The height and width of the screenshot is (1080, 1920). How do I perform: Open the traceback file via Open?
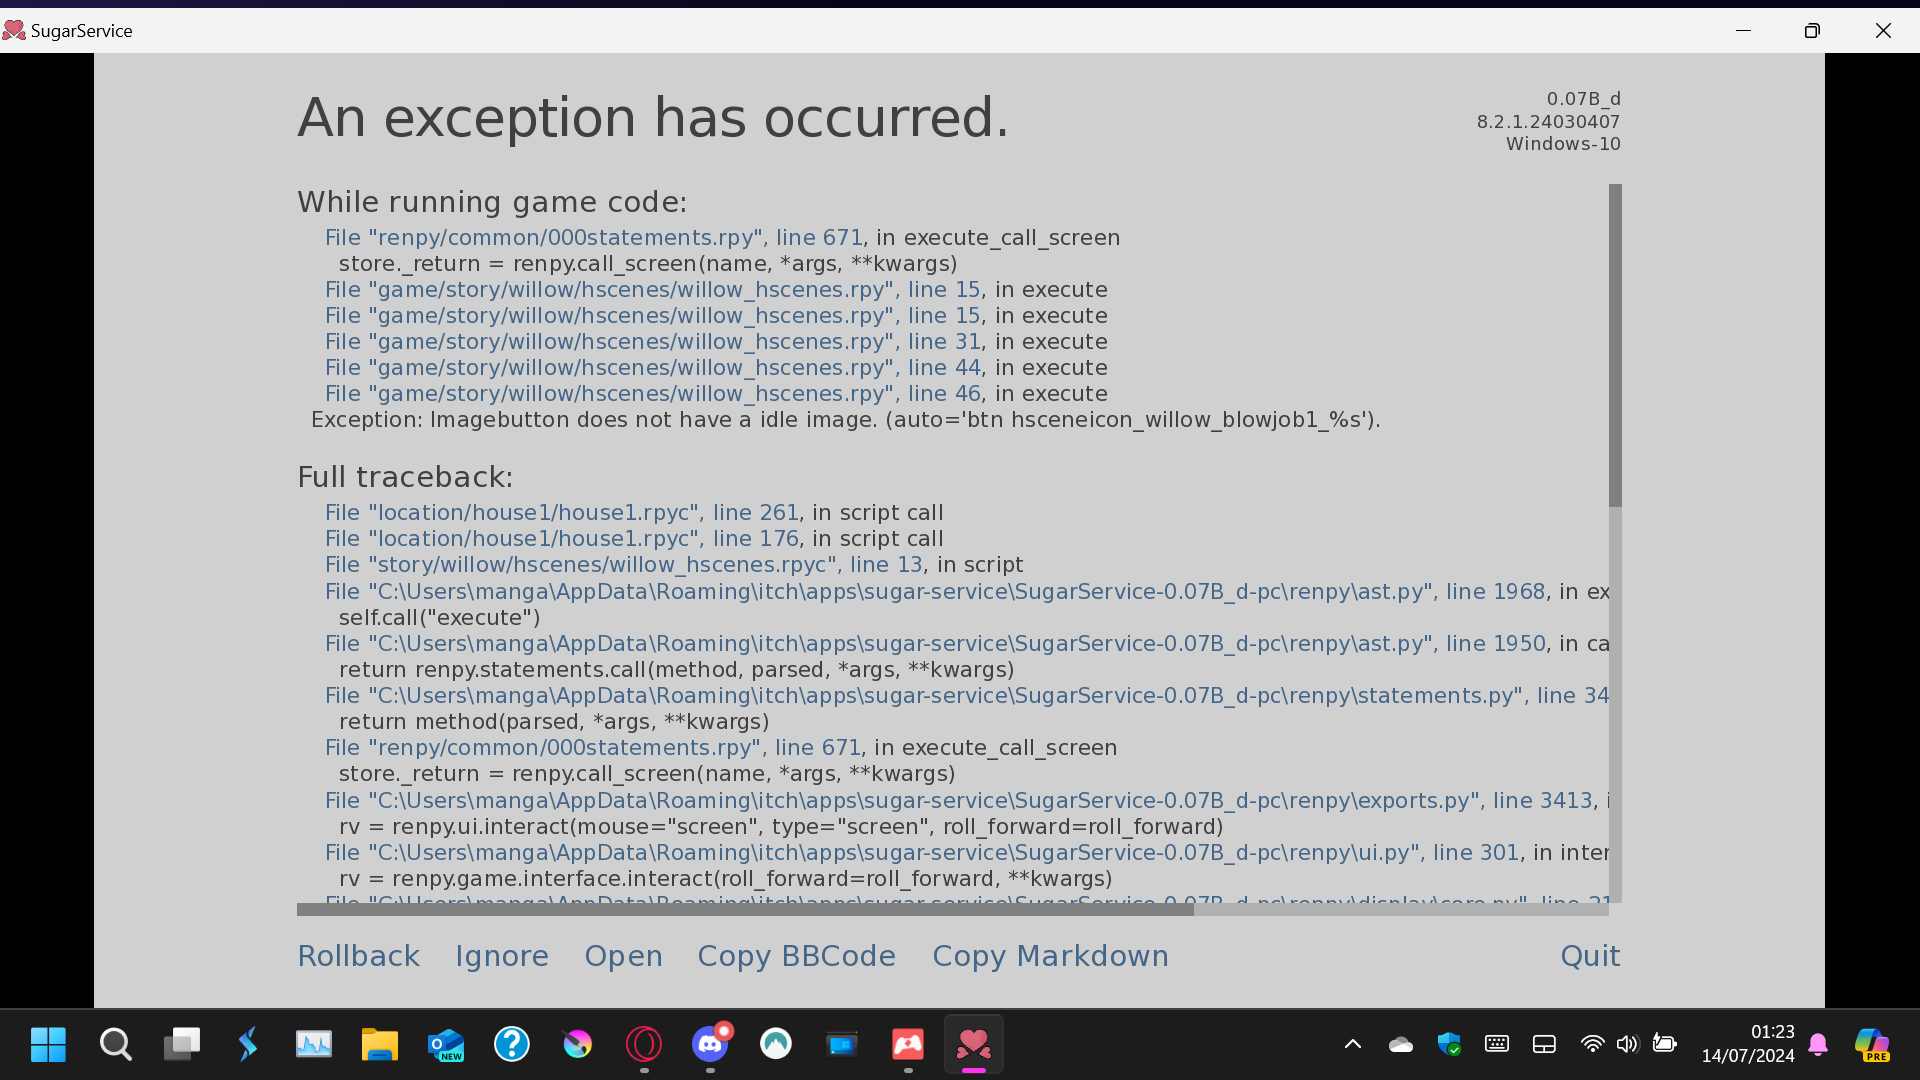point(623,956)
